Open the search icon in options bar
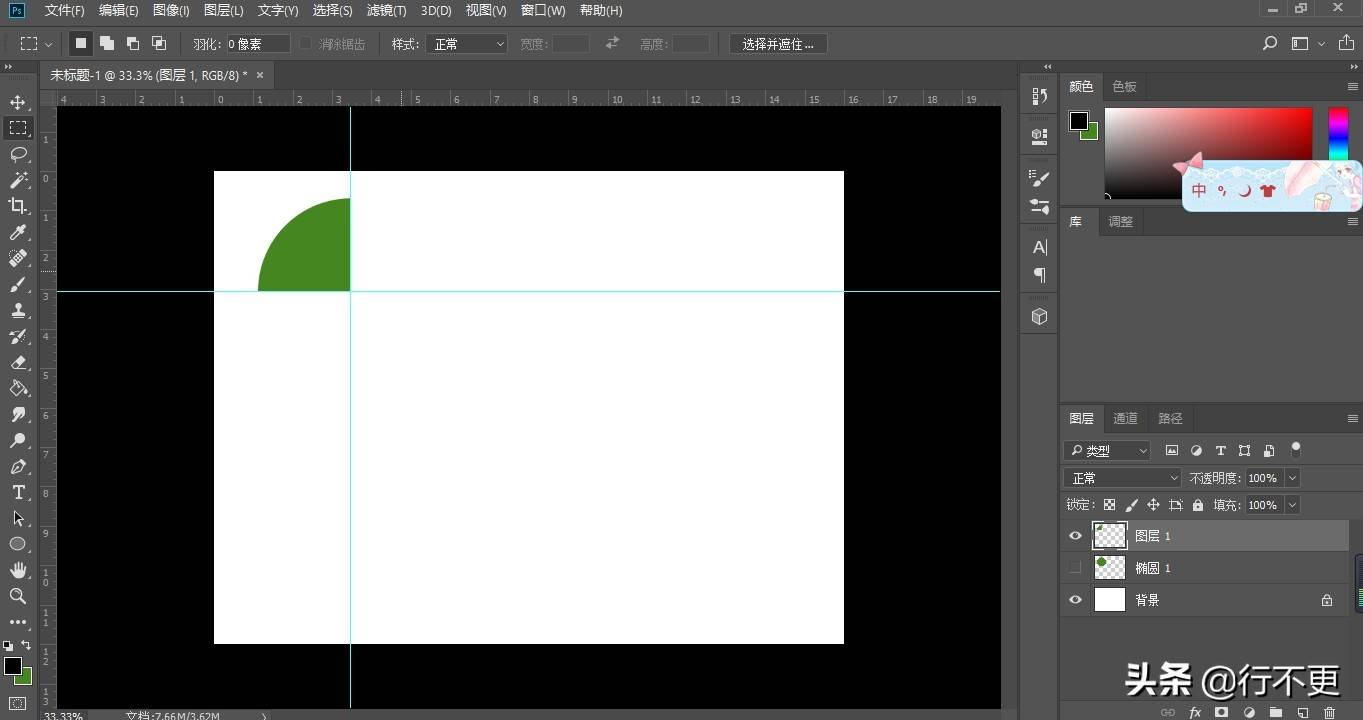This screenshot has height=720, width=1363. click(1270, 44)
